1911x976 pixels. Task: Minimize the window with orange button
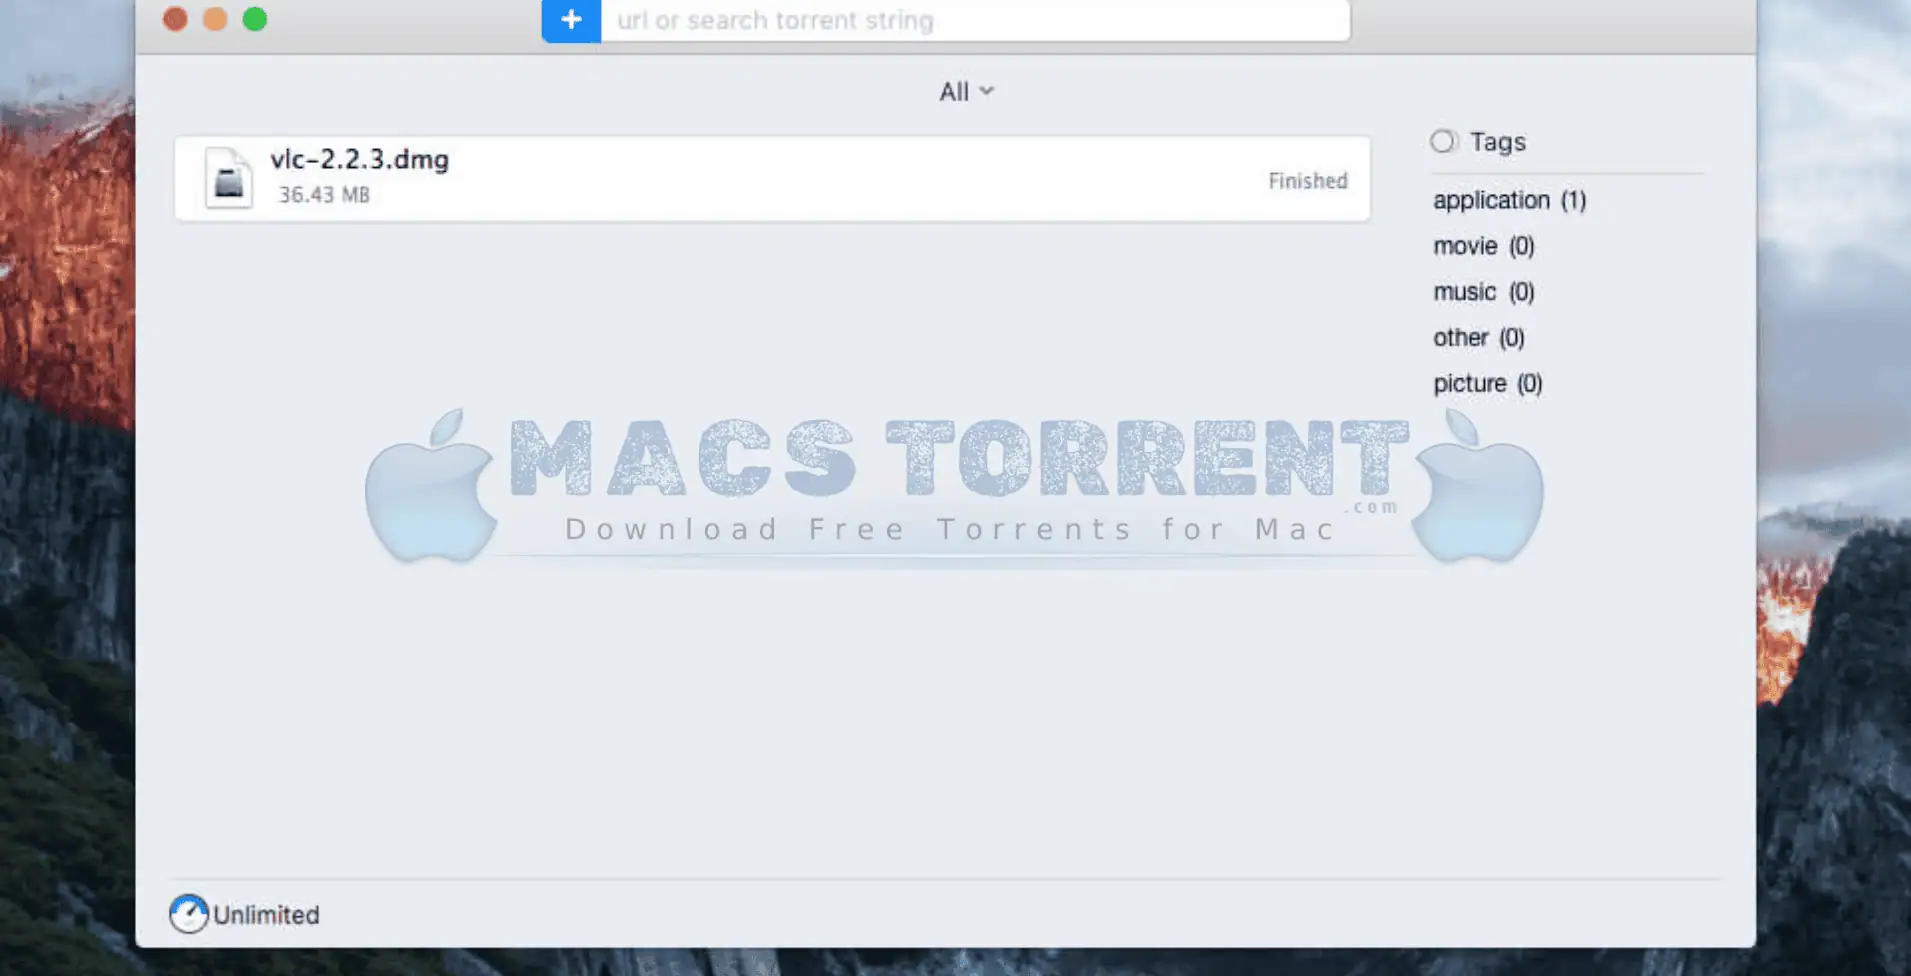coord(215,19)
